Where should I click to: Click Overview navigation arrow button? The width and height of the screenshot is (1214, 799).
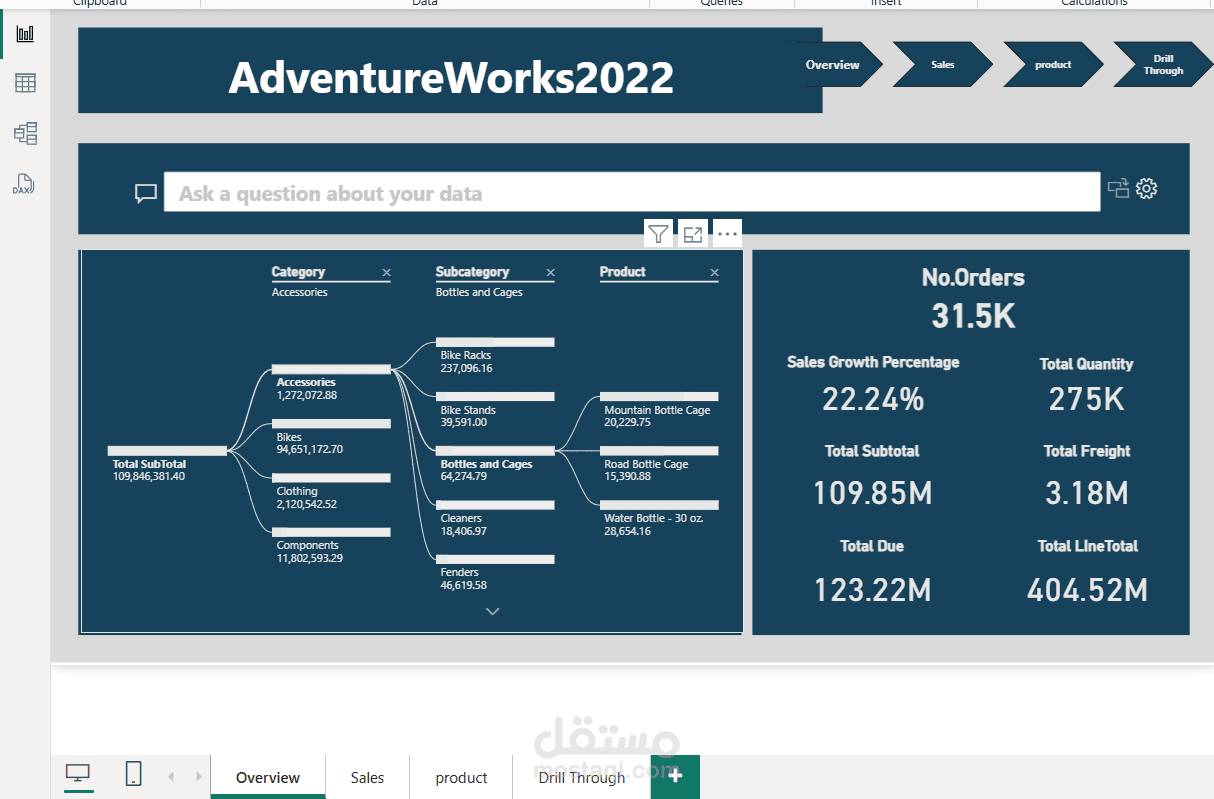838,65
